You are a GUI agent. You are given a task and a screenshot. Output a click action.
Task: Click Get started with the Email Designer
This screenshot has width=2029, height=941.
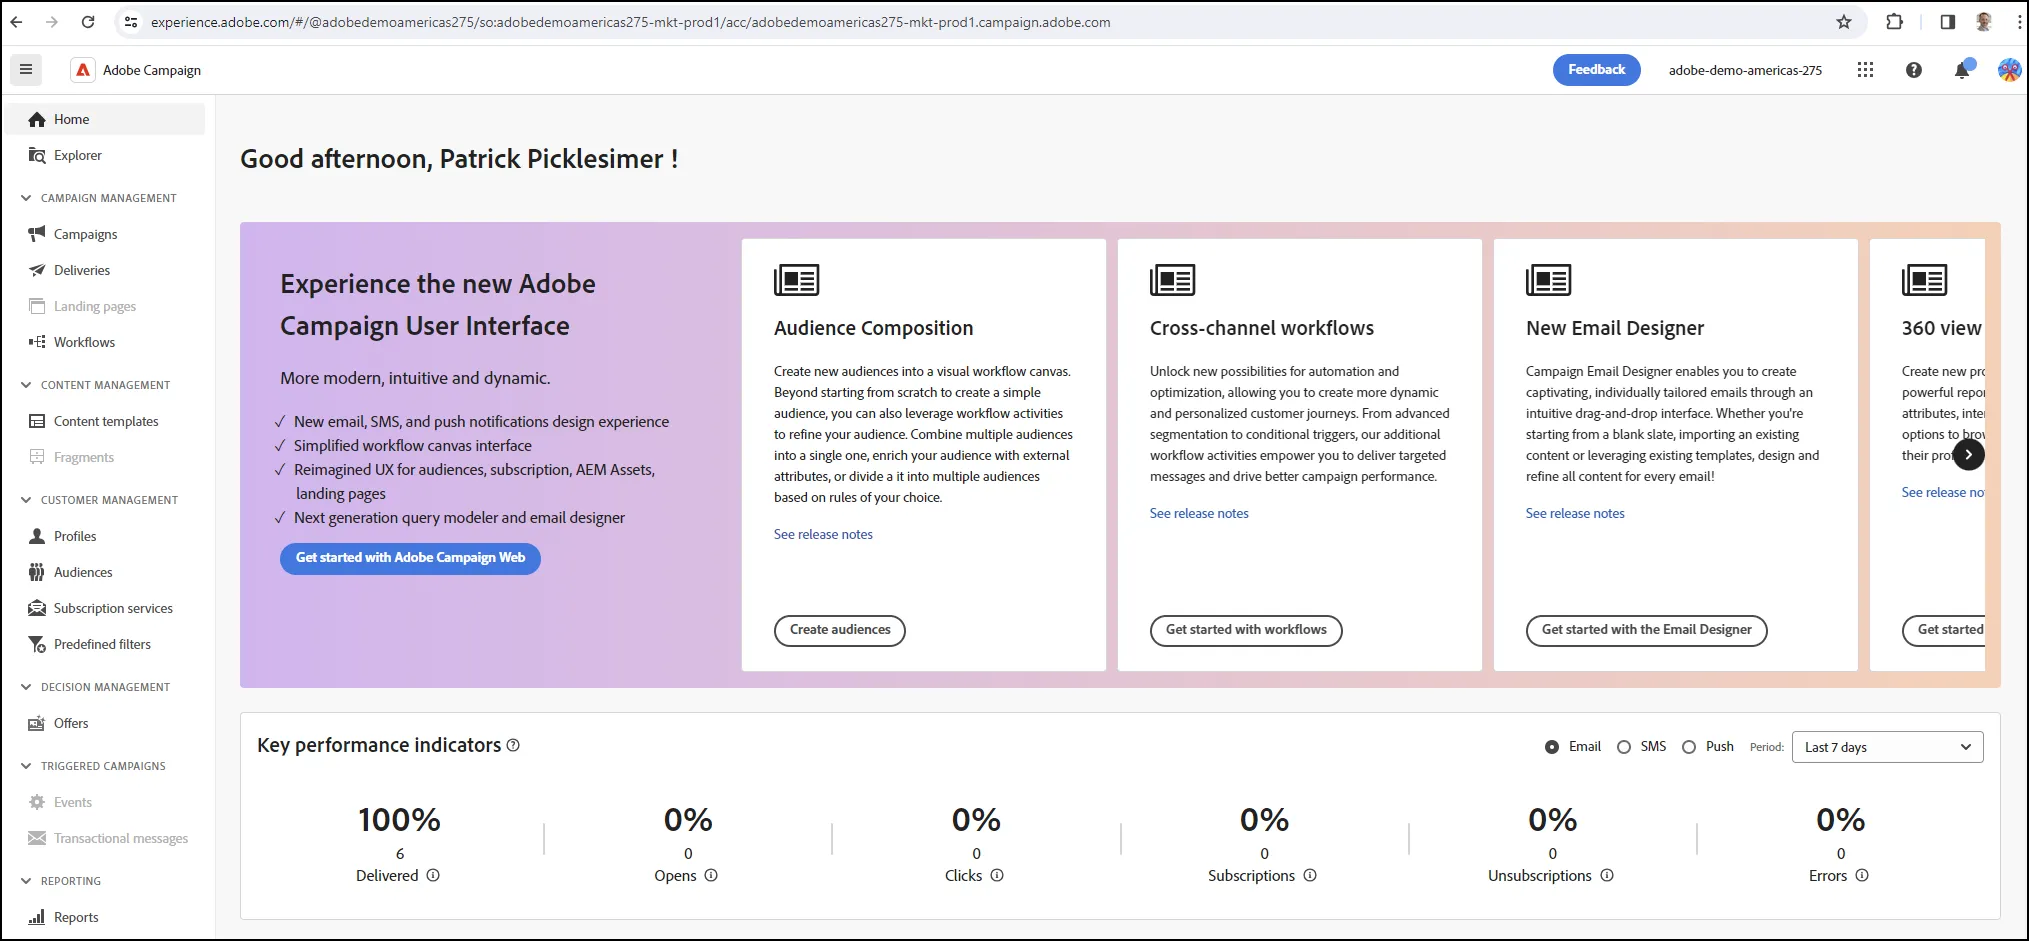point(1647,630)
